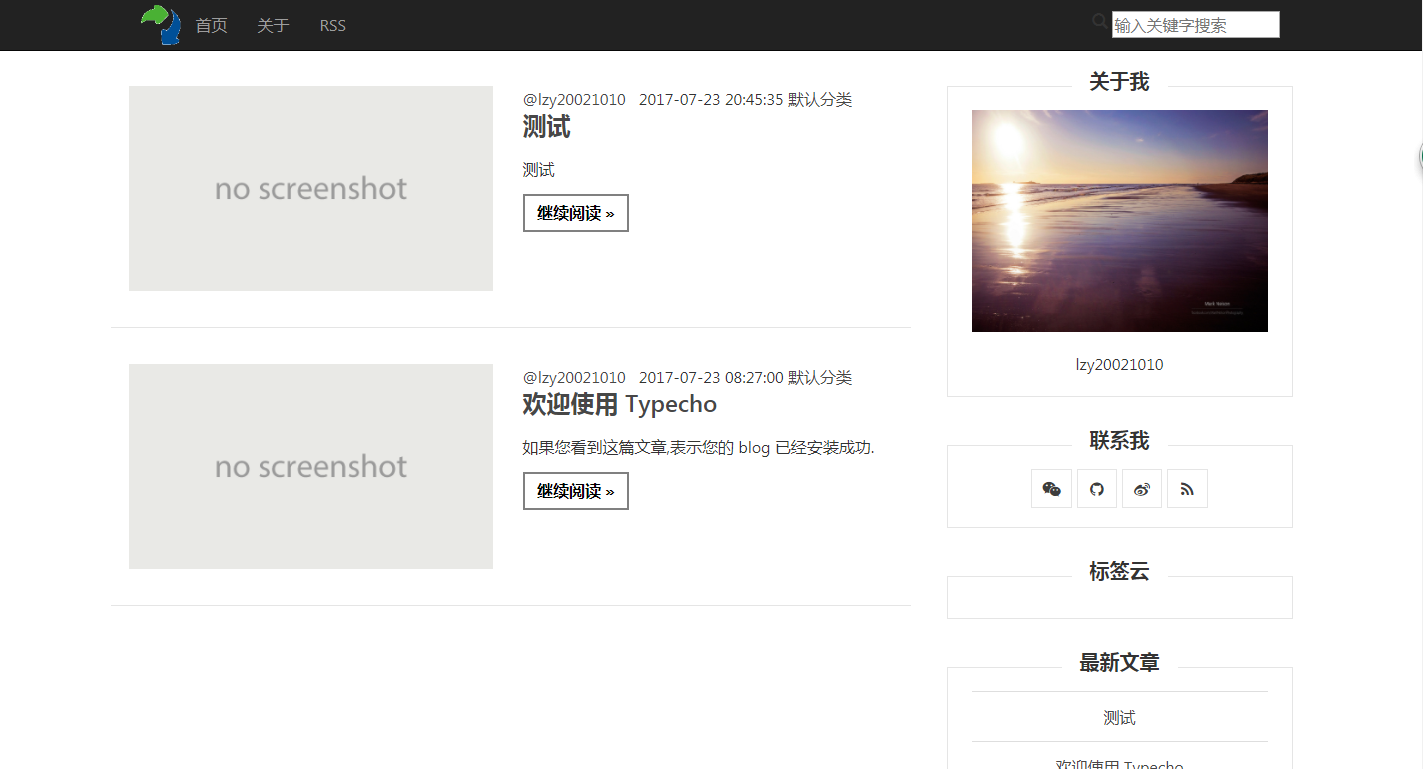The width and height of the screenshot is (1423, 769).
Task: Click lzy20021010 name under profile image
Action: [x=1120, y=365]
